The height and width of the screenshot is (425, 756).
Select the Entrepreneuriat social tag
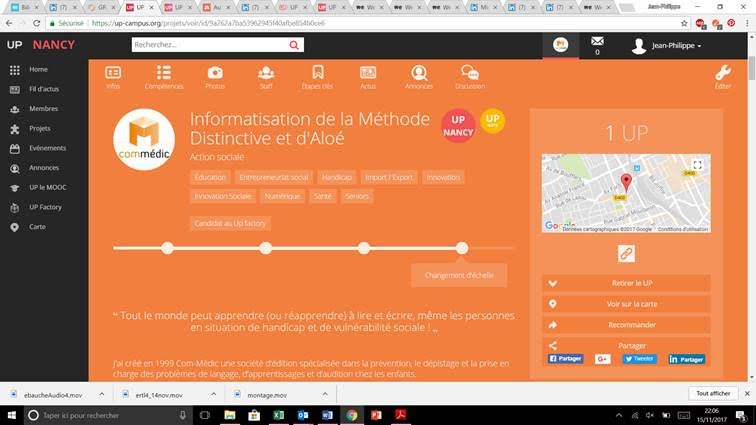(273, 178)
